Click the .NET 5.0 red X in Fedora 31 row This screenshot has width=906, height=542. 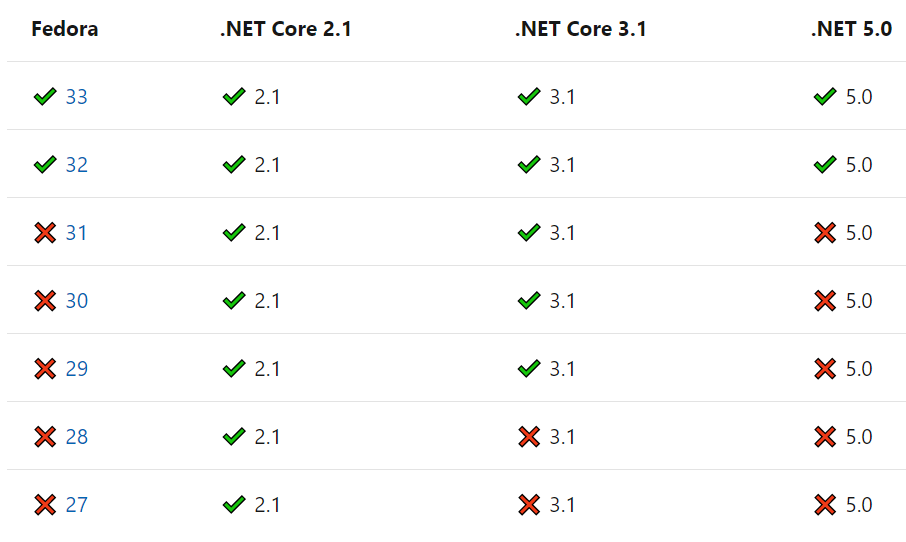point(825,233)
